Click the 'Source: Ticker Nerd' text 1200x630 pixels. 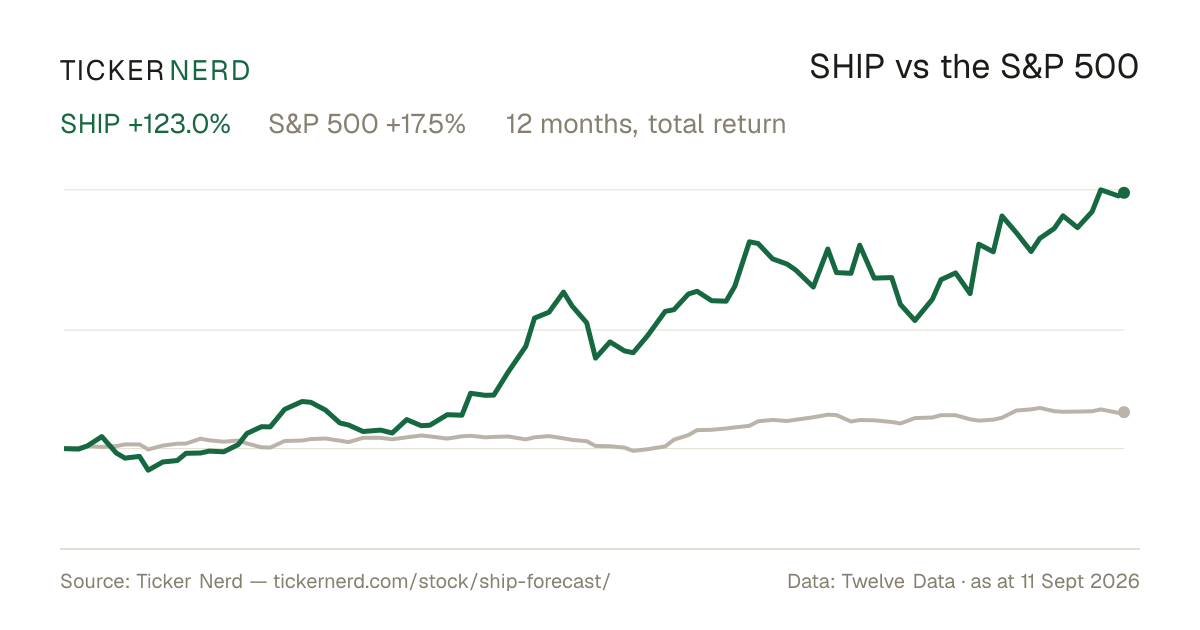tap(151, 581)
